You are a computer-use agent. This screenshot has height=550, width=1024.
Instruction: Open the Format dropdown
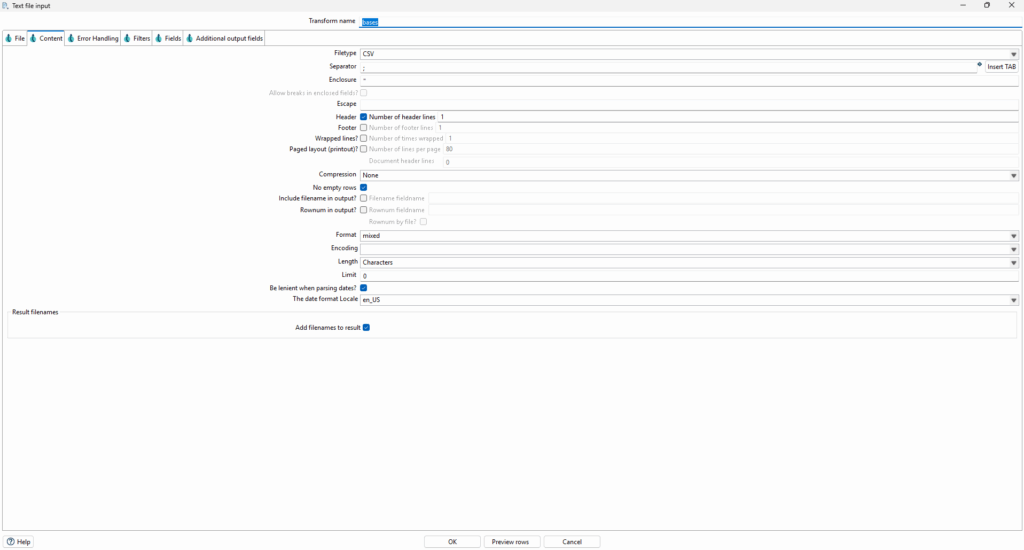pyautogui.click(x=689, y=236)
